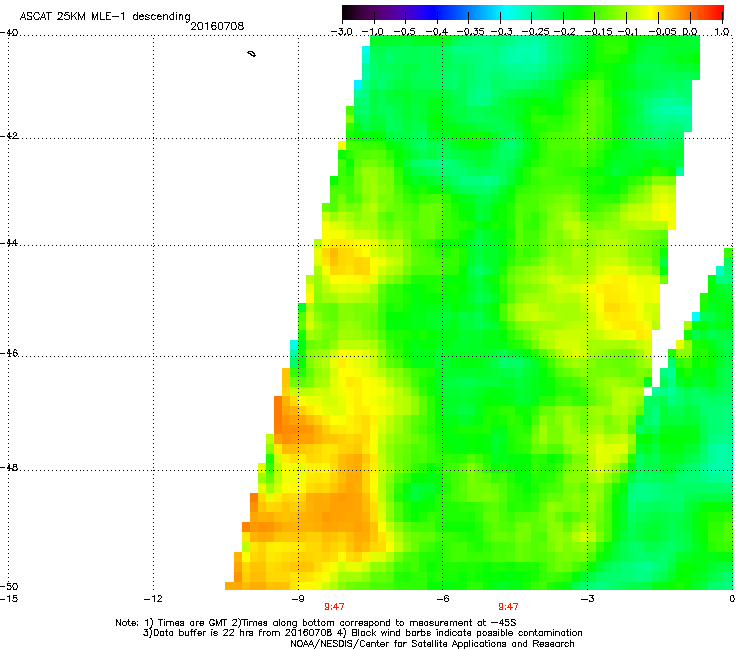Click the -50 latitude axis label

(9, 587)
